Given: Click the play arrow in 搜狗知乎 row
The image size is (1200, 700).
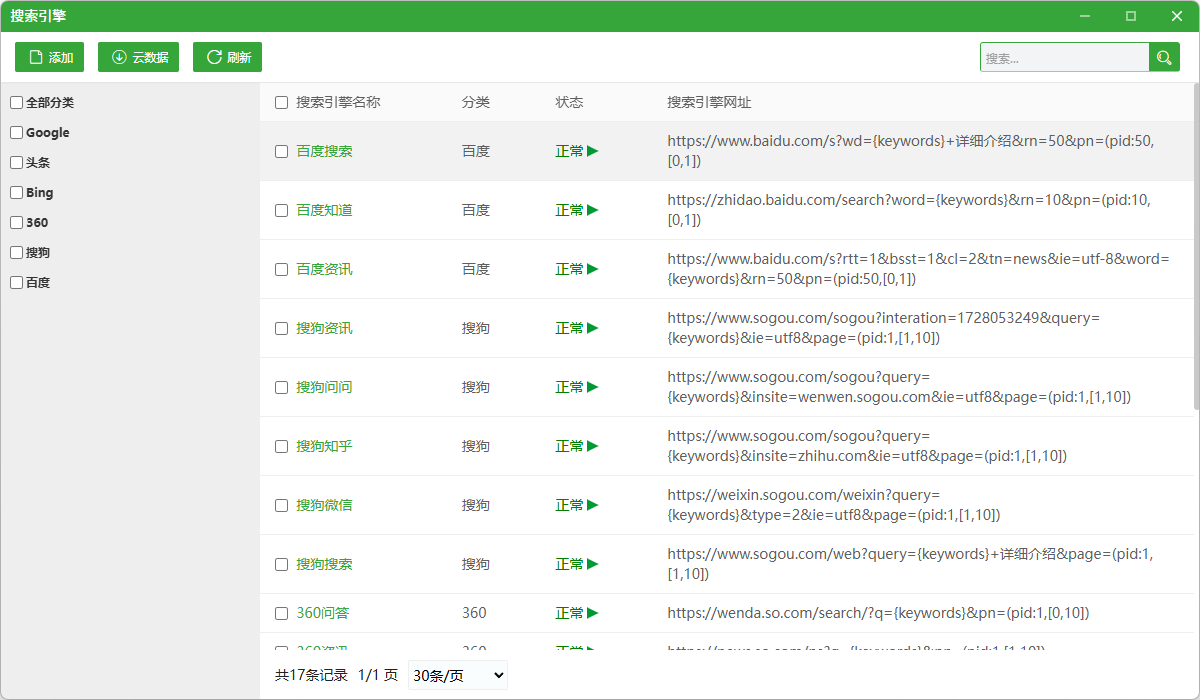Looking at the screenshot, I should (x=593, y=446).
